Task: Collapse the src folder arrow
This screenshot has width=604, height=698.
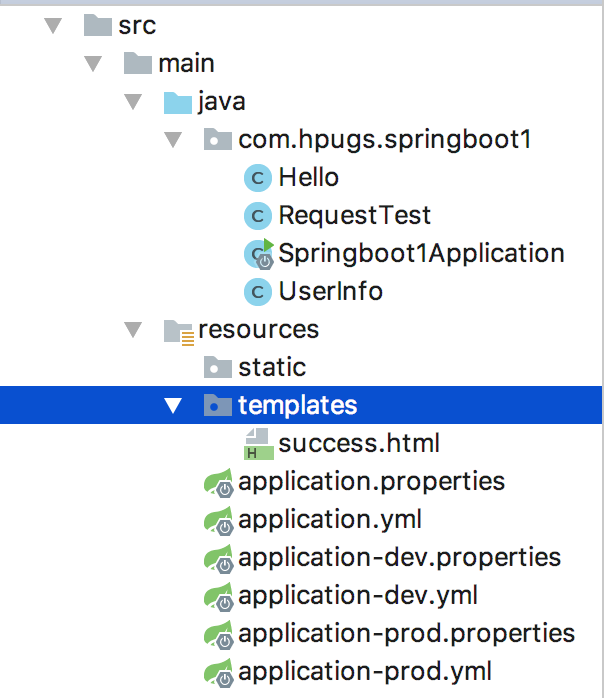Action: tap(54, 25)
